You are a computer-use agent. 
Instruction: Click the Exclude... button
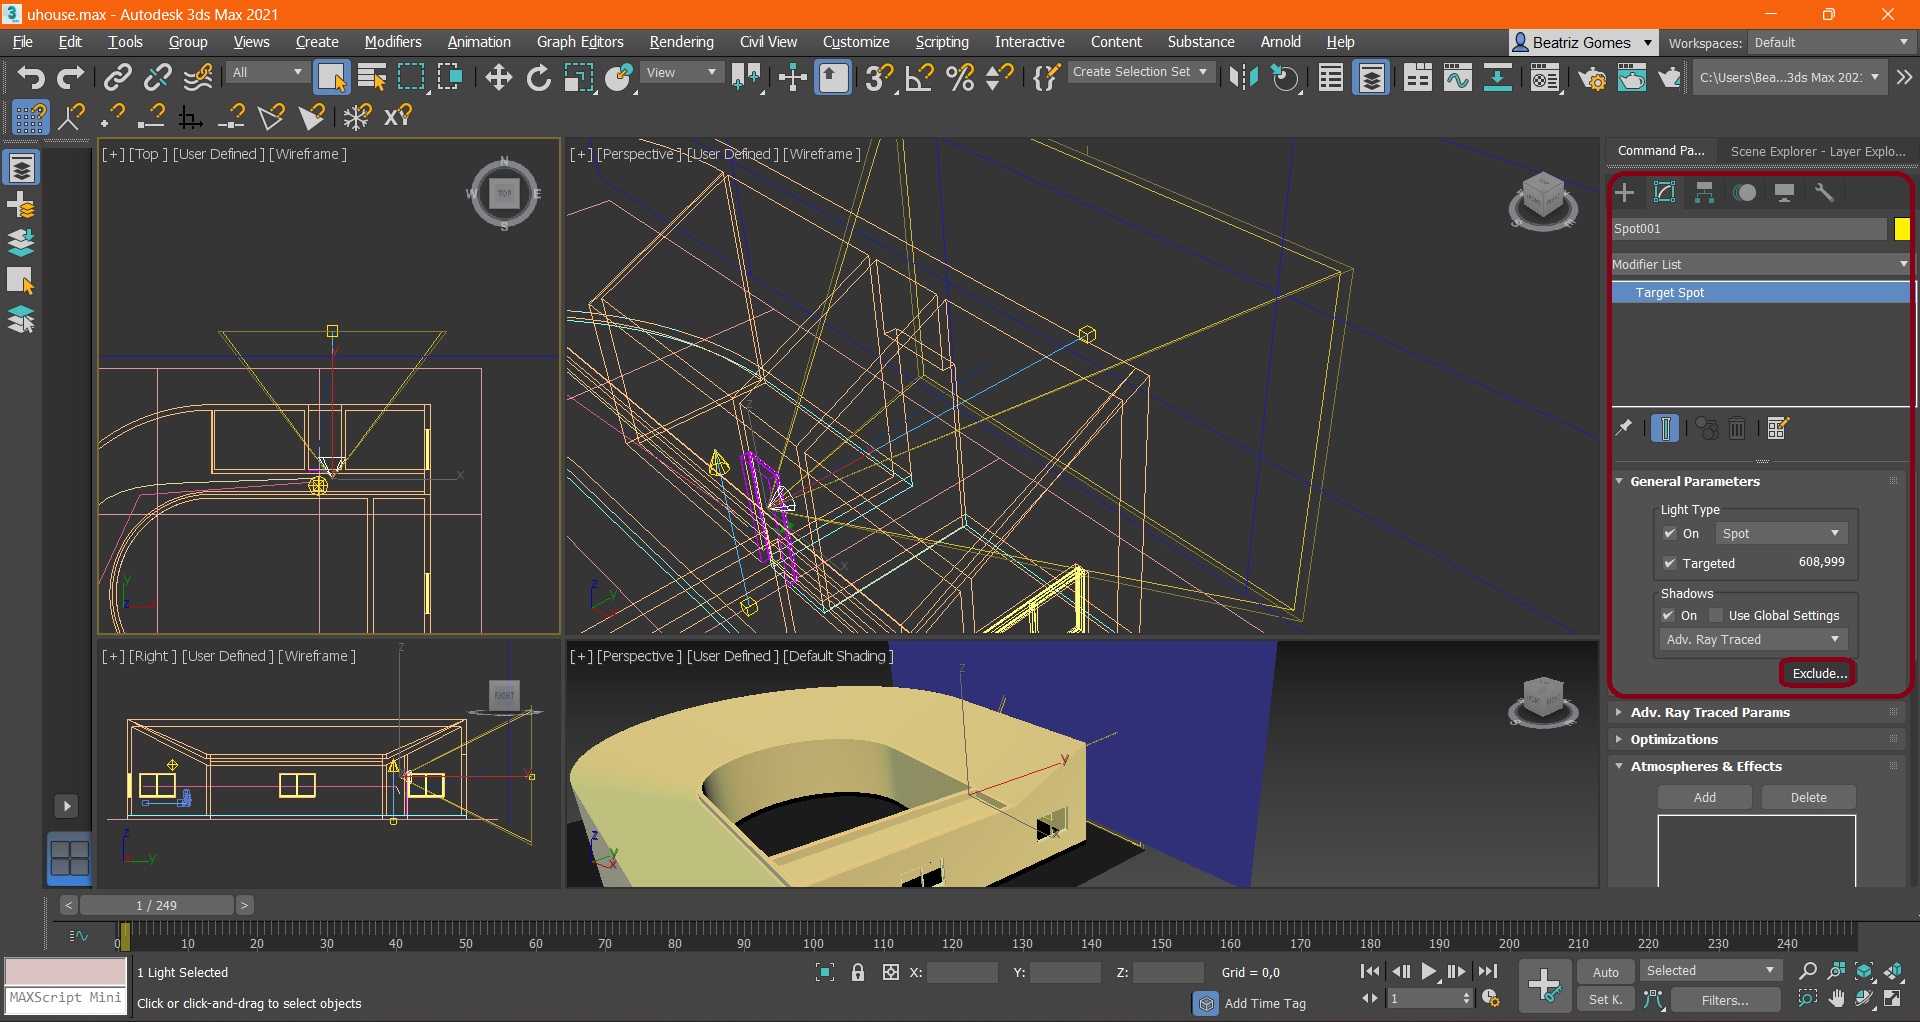pos(1818,673)
